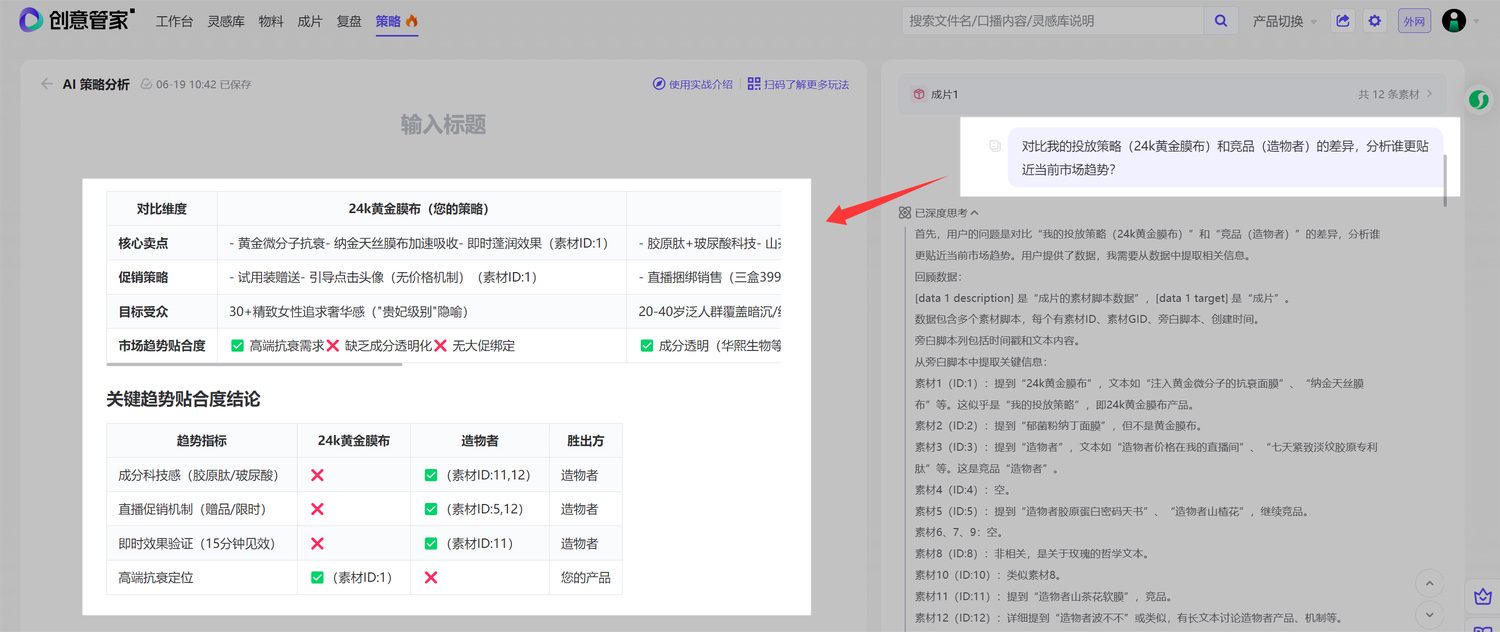Click the （素材ID:1）cell in 高端抗衰定位 row
The image size is (1500, 632).
tap(354, 577)
